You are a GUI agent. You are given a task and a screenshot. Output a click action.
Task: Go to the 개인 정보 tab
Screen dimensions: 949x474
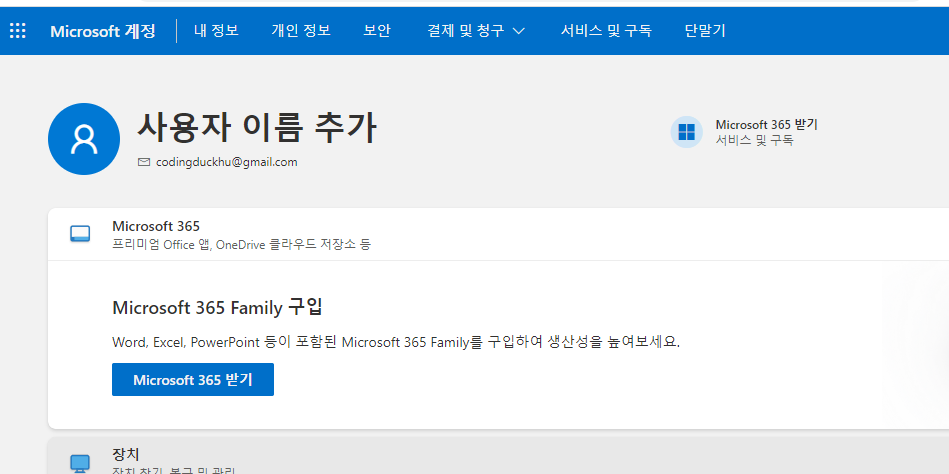coord(301,30)
